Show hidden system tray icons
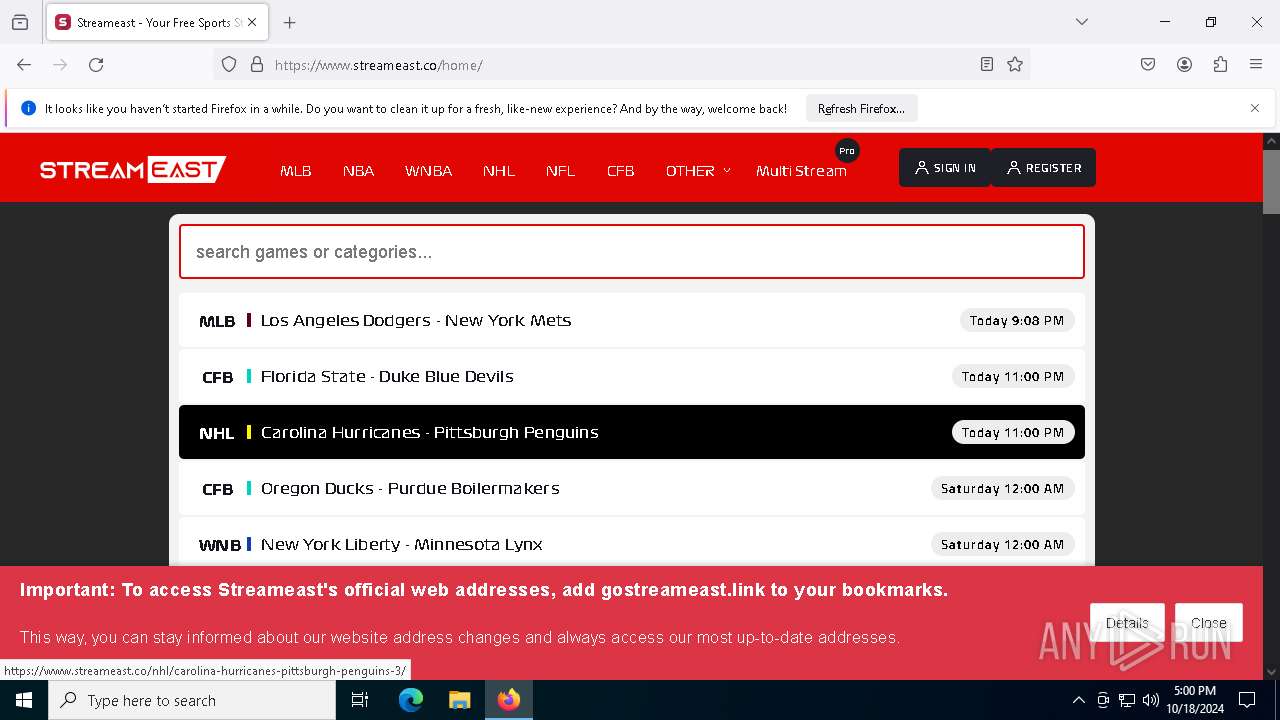 1078,700
